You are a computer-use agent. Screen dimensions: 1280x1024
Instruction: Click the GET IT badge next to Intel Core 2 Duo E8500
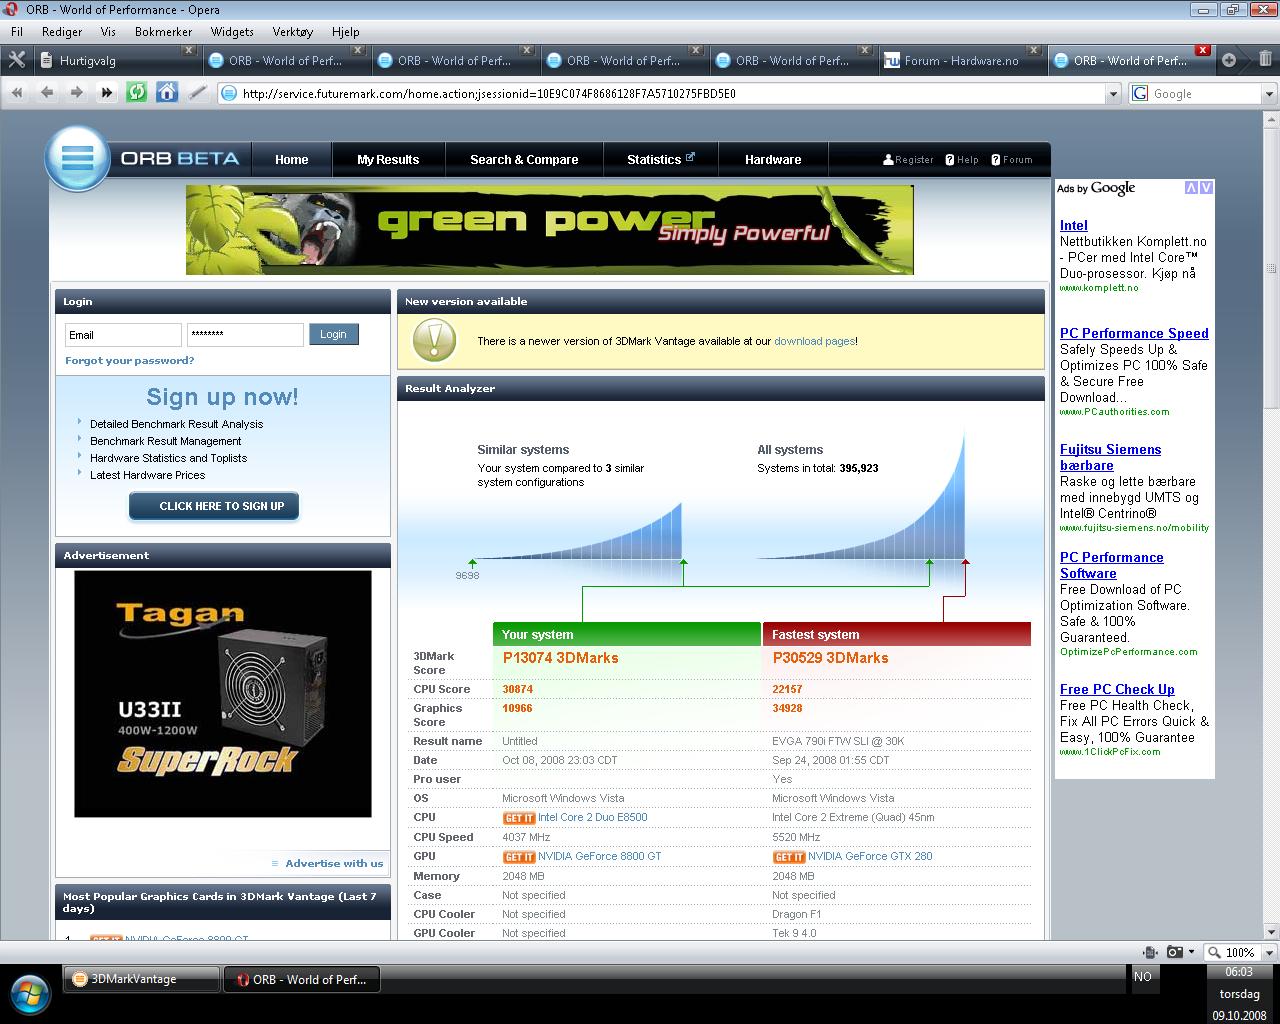(x=519, y=818)
